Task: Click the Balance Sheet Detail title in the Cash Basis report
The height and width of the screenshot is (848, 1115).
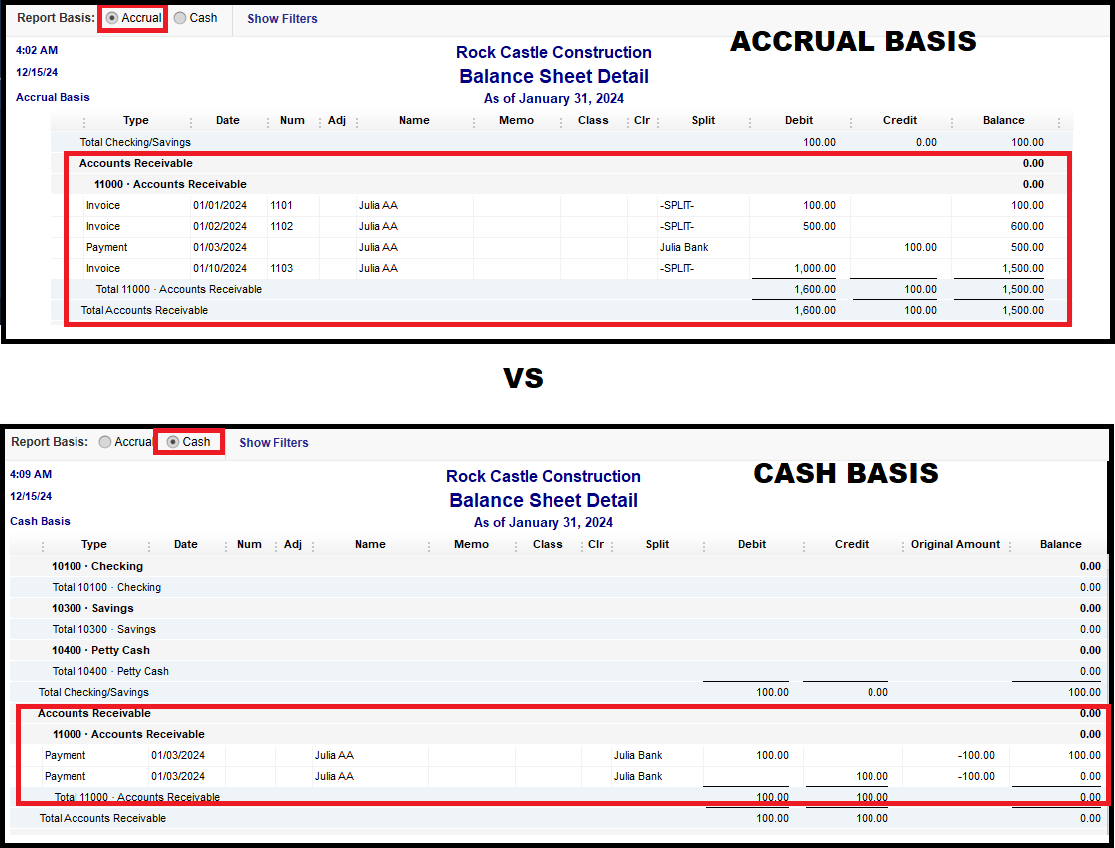Action: (x=544, y=500)
